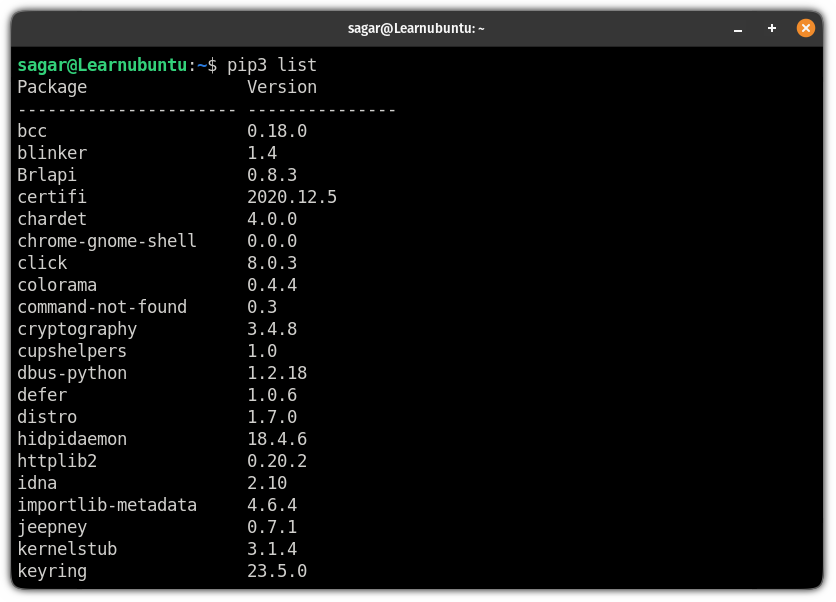This screenshot has width=836, height=602.
Task: Click the sagar@Learnubuntu title bar text
Action: pyautogui.click(x=416, y=28)
